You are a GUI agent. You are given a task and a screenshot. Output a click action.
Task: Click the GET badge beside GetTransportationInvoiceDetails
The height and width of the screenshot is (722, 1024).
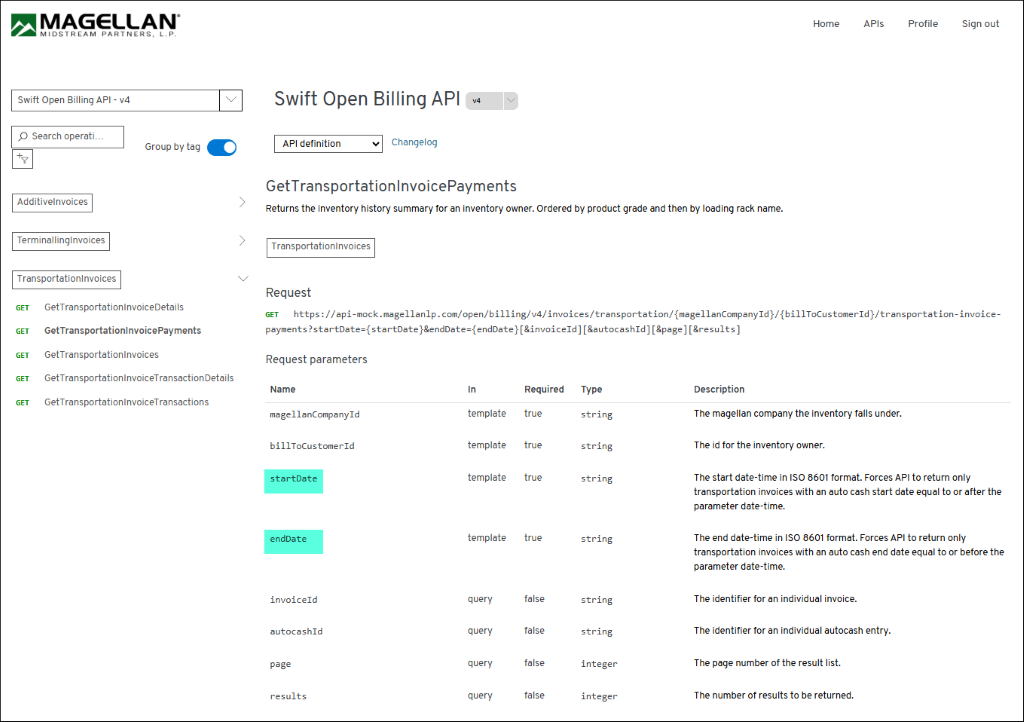point(23,307)
